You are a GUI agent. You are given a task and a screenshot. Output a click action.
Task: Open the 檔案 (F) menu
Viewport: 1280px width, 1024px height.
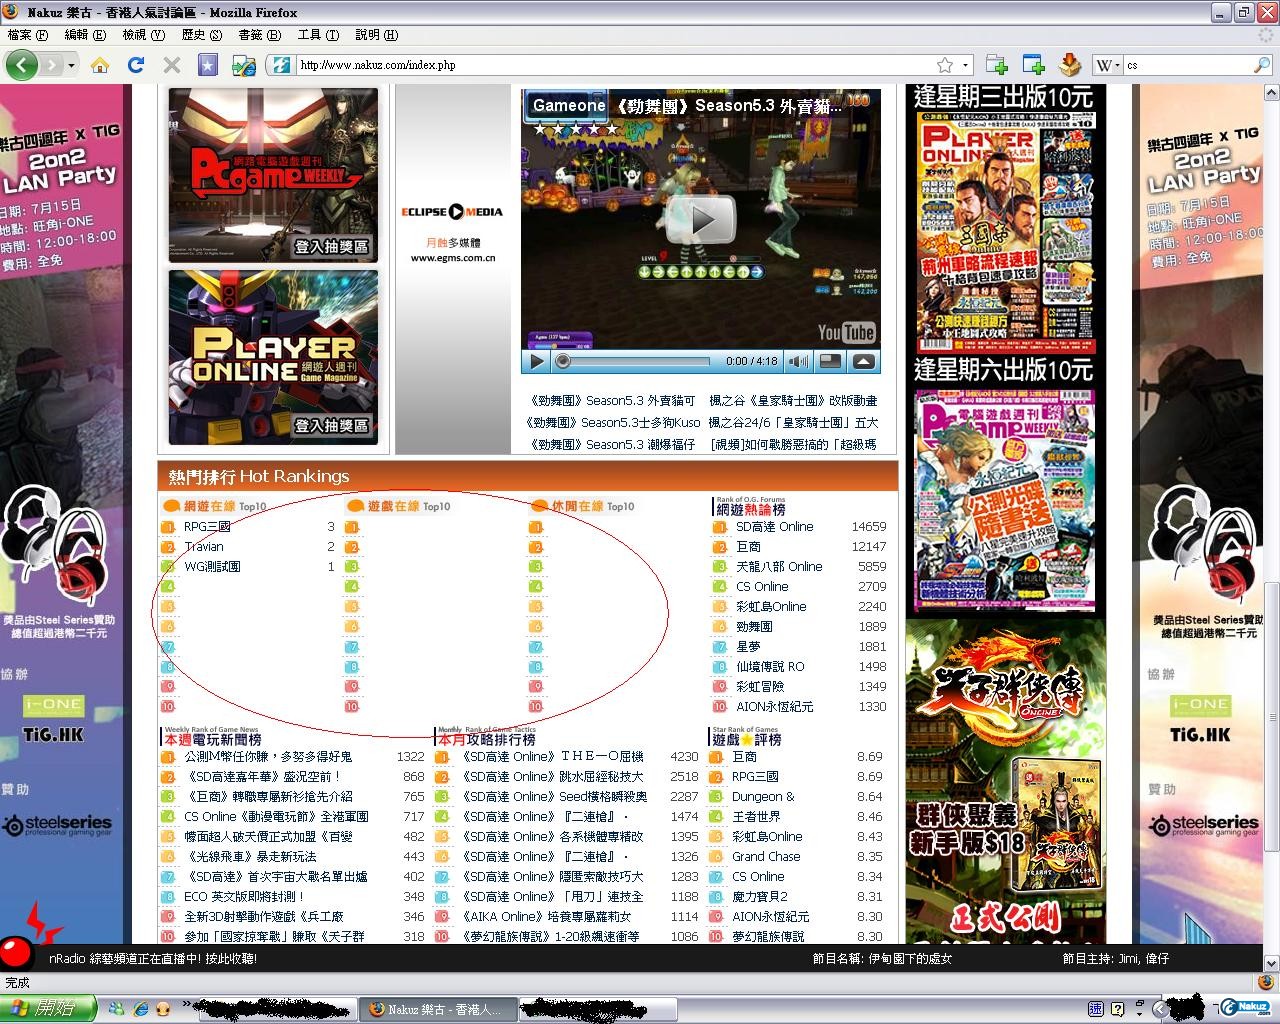27,35
